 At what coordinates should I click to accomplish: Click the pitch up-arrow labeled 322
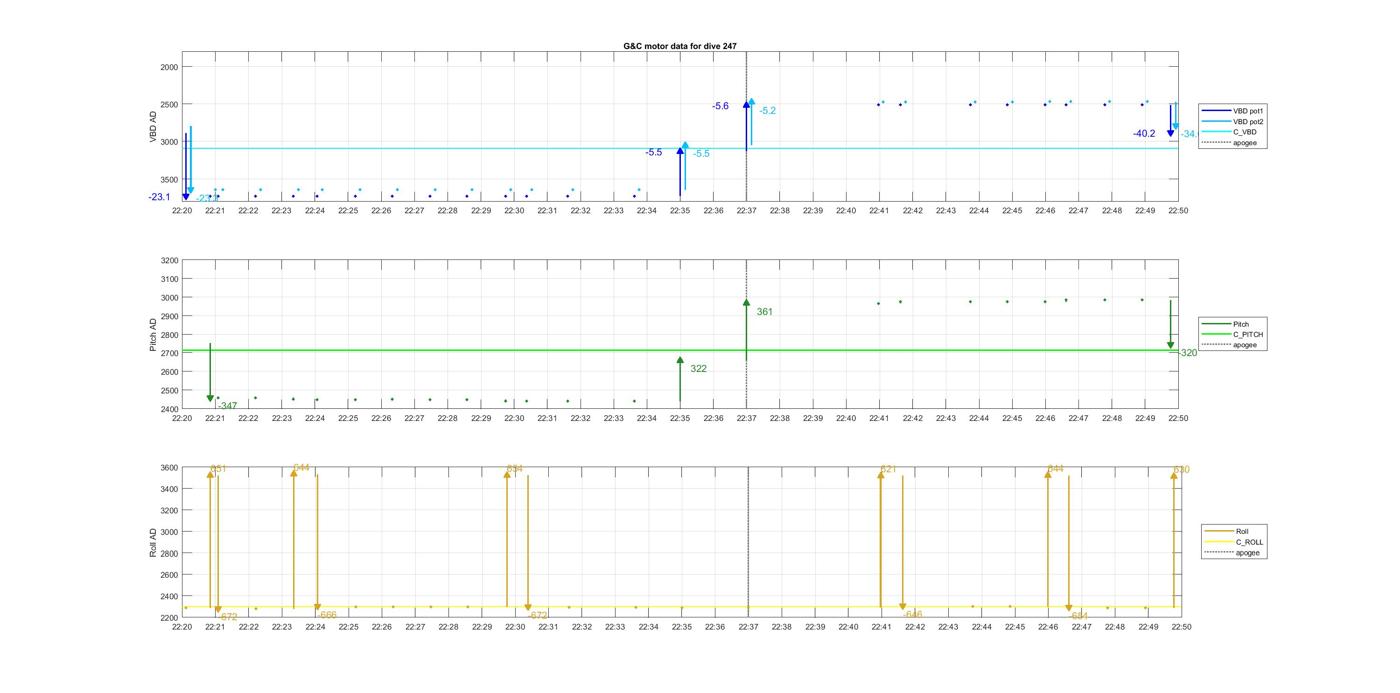pyautogui.click(x=680, y=380)
